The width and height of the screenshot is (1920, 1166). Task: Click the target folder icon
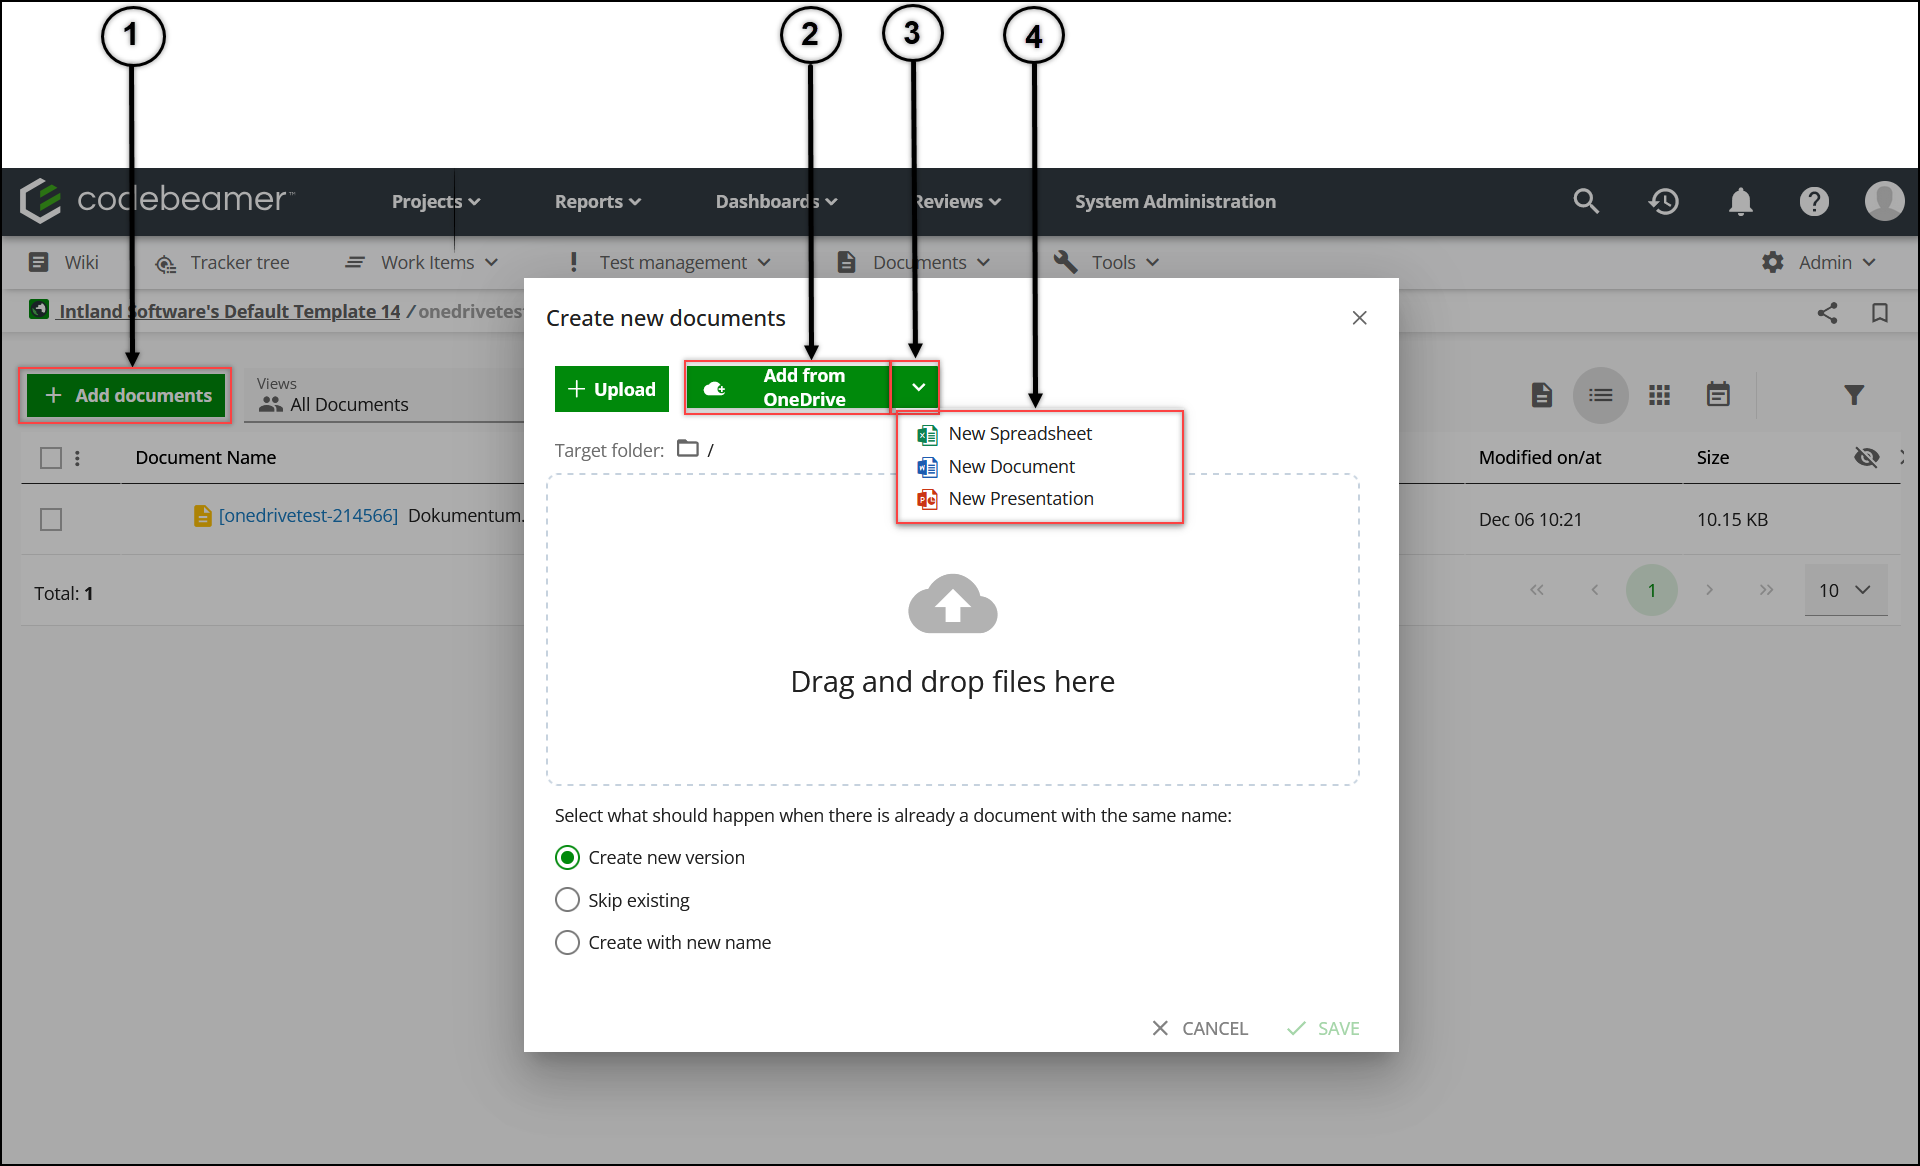688,448
